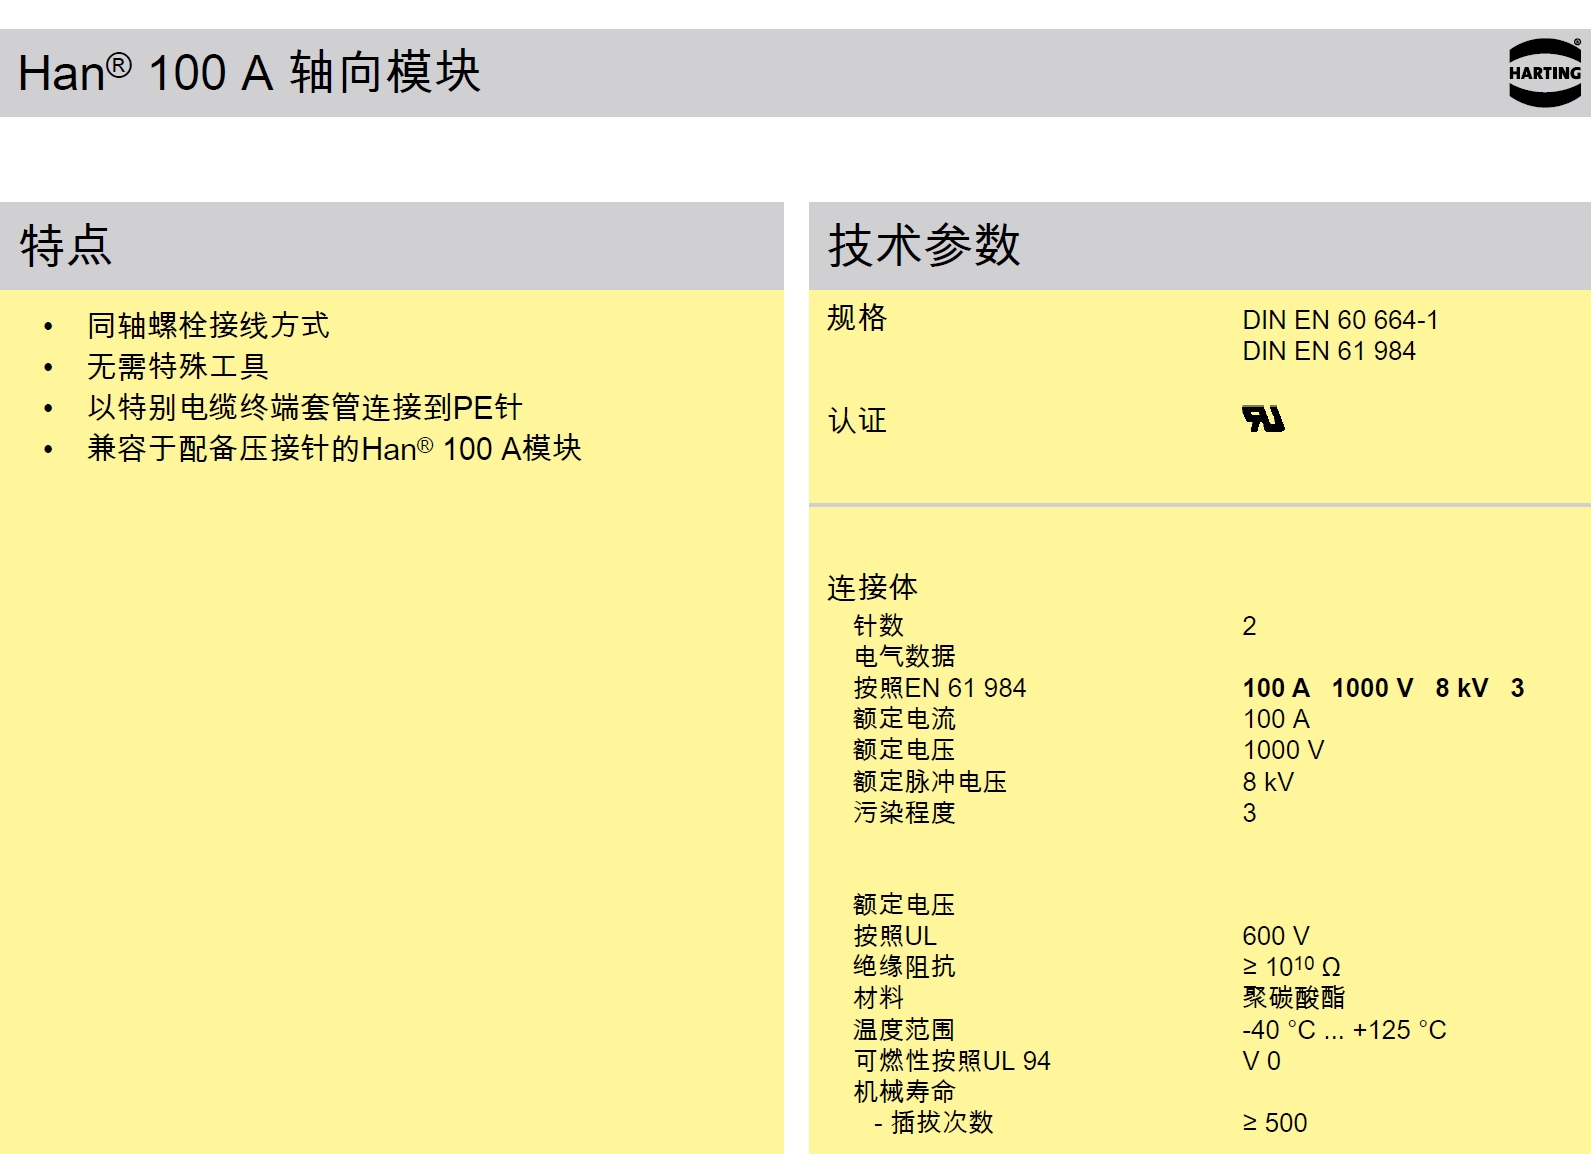Click the non-bold '1000 V' value
1591x1154 pixels.
1283,750
